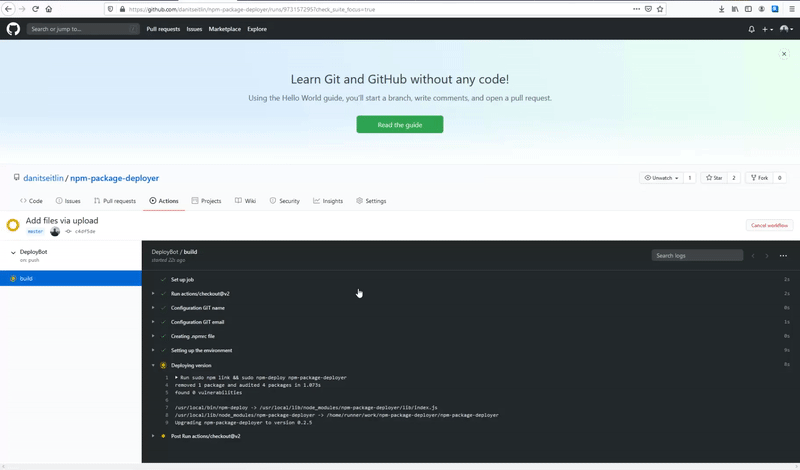This screenshot has height=470, width=800.
Task: Open the log options three-dot menu
Action: pyautogui.click(x=783, y=256)
